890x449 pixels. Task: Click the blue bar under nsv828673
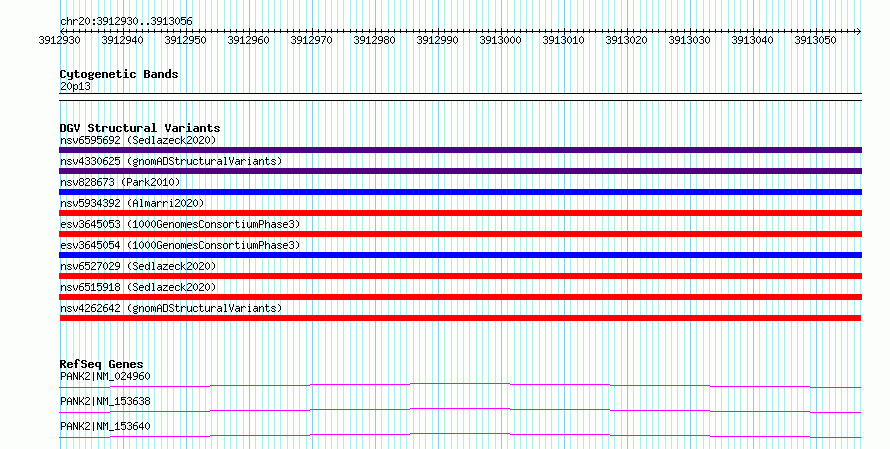point(460,192)
